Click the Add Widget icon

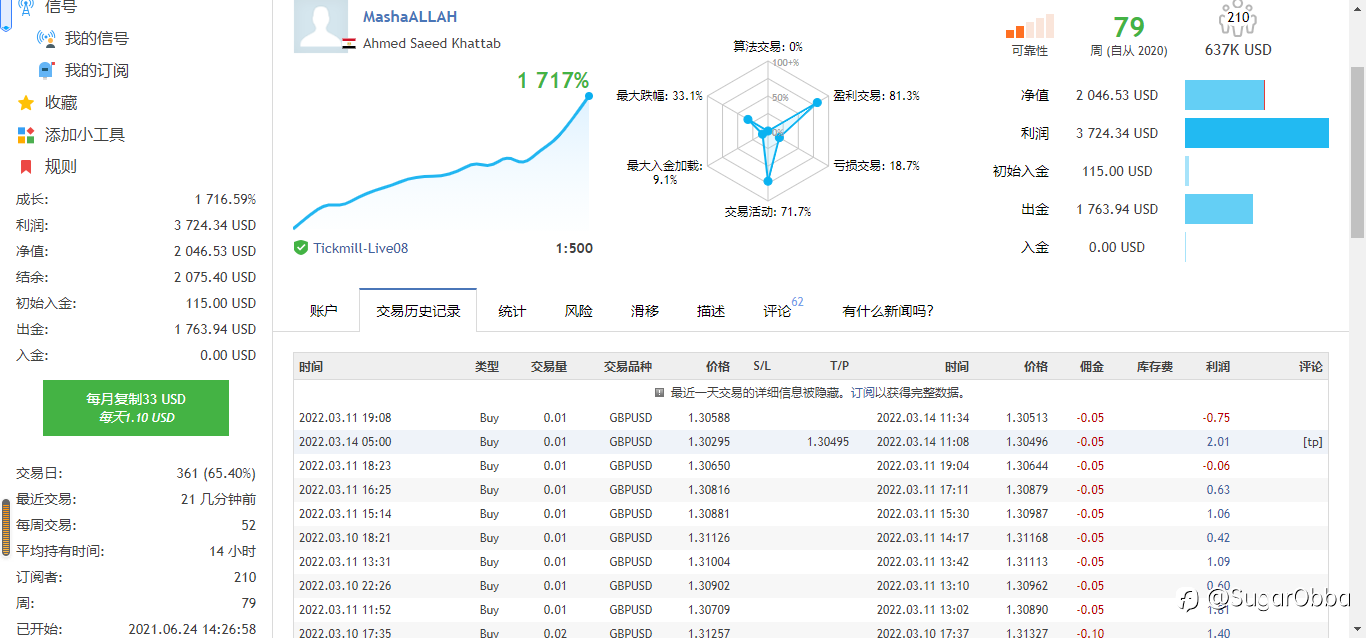26,135
